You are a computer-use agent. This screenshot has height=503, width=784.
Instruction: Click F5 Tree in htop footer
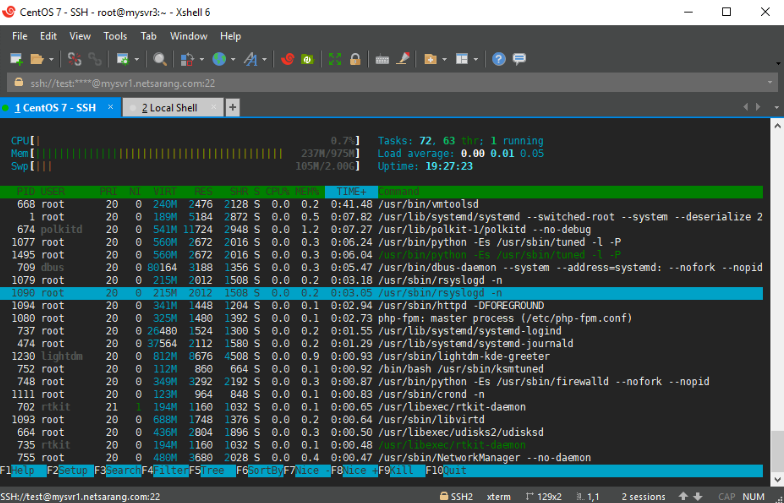(x=212, y=470)
